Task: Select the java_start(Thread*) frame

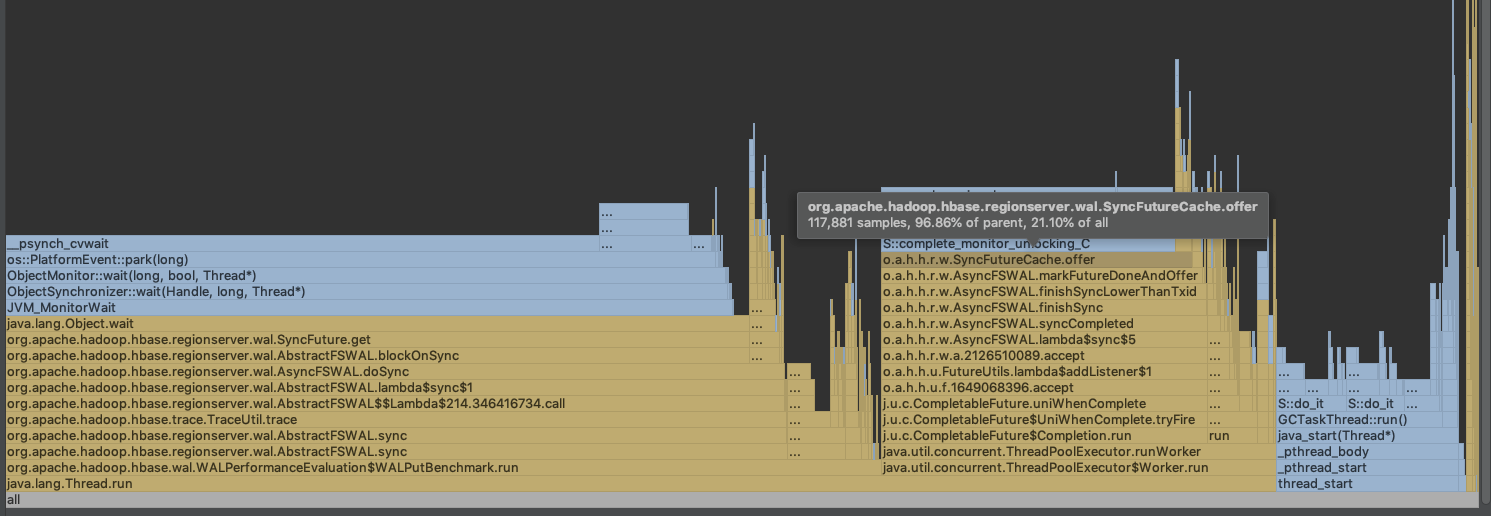Action: coord(1366,435)
